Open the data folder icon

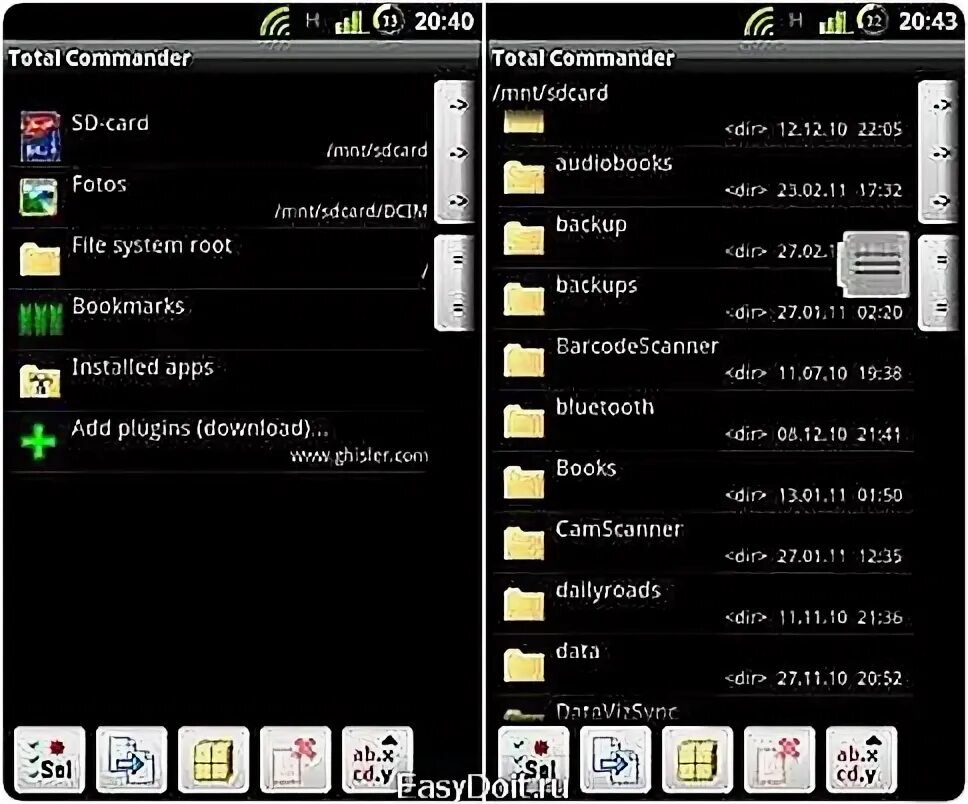[524, 664]
